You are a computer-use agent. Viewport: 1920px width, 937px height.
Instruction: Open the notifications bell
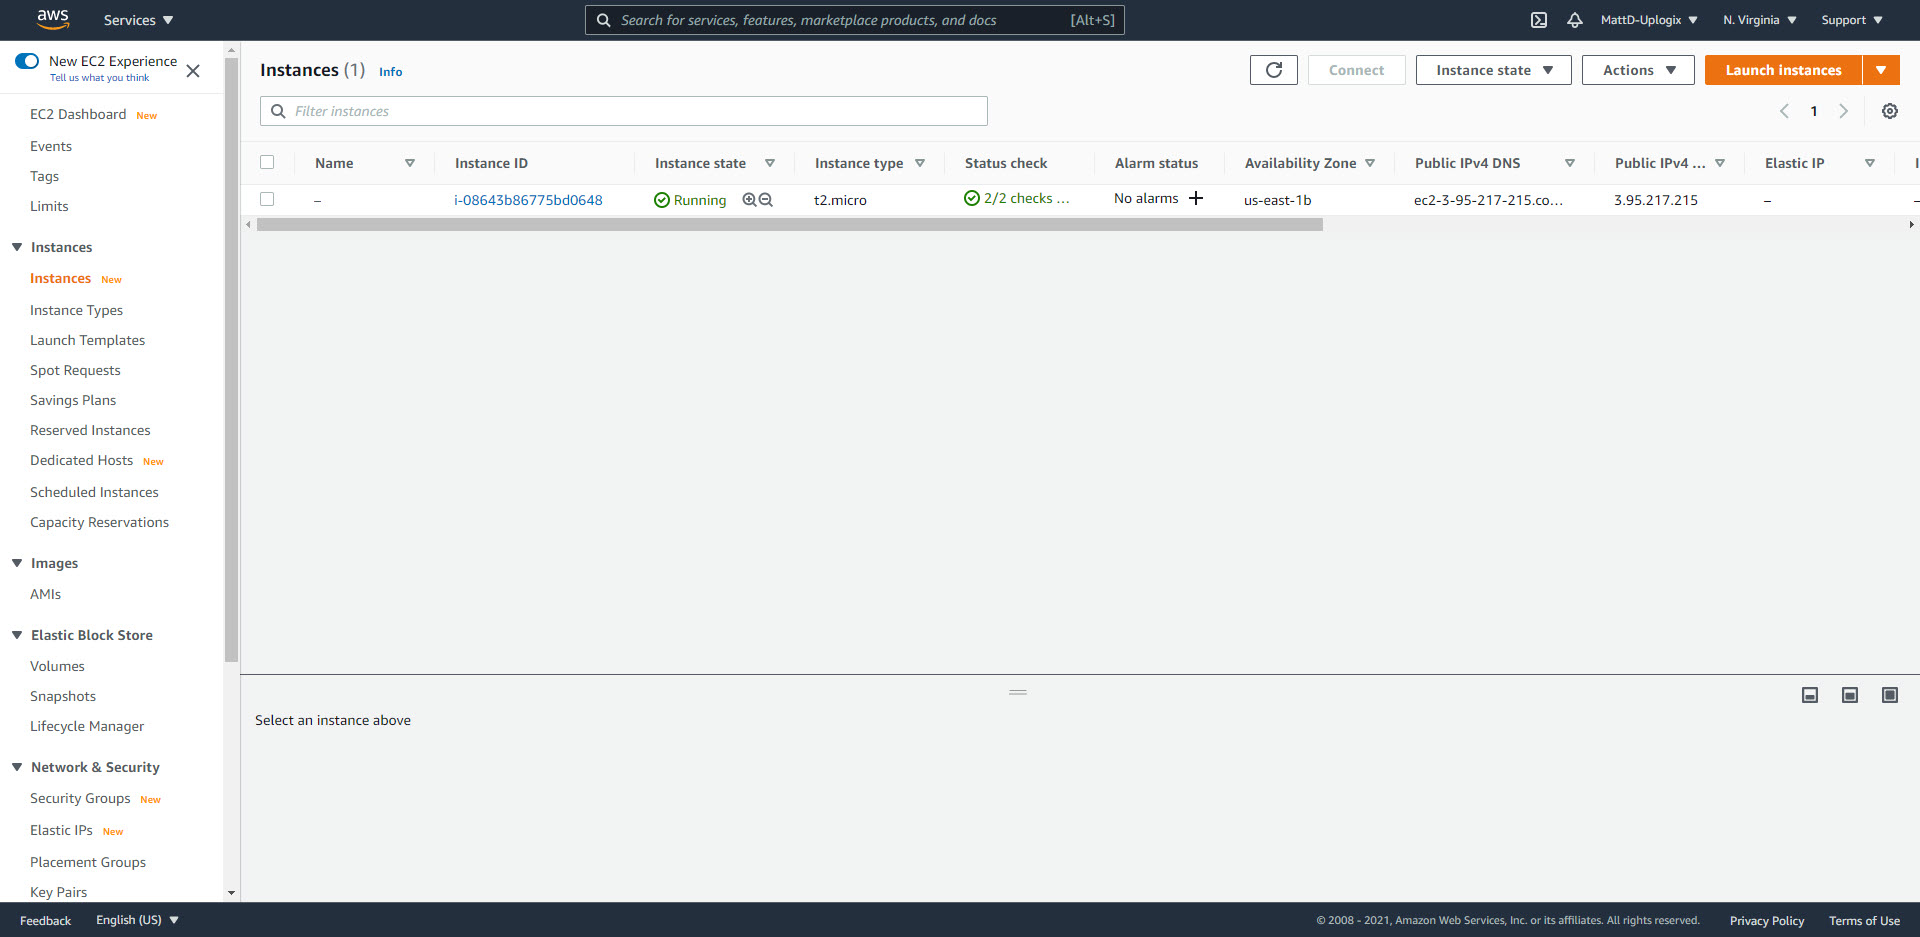tap(1574, 20)
